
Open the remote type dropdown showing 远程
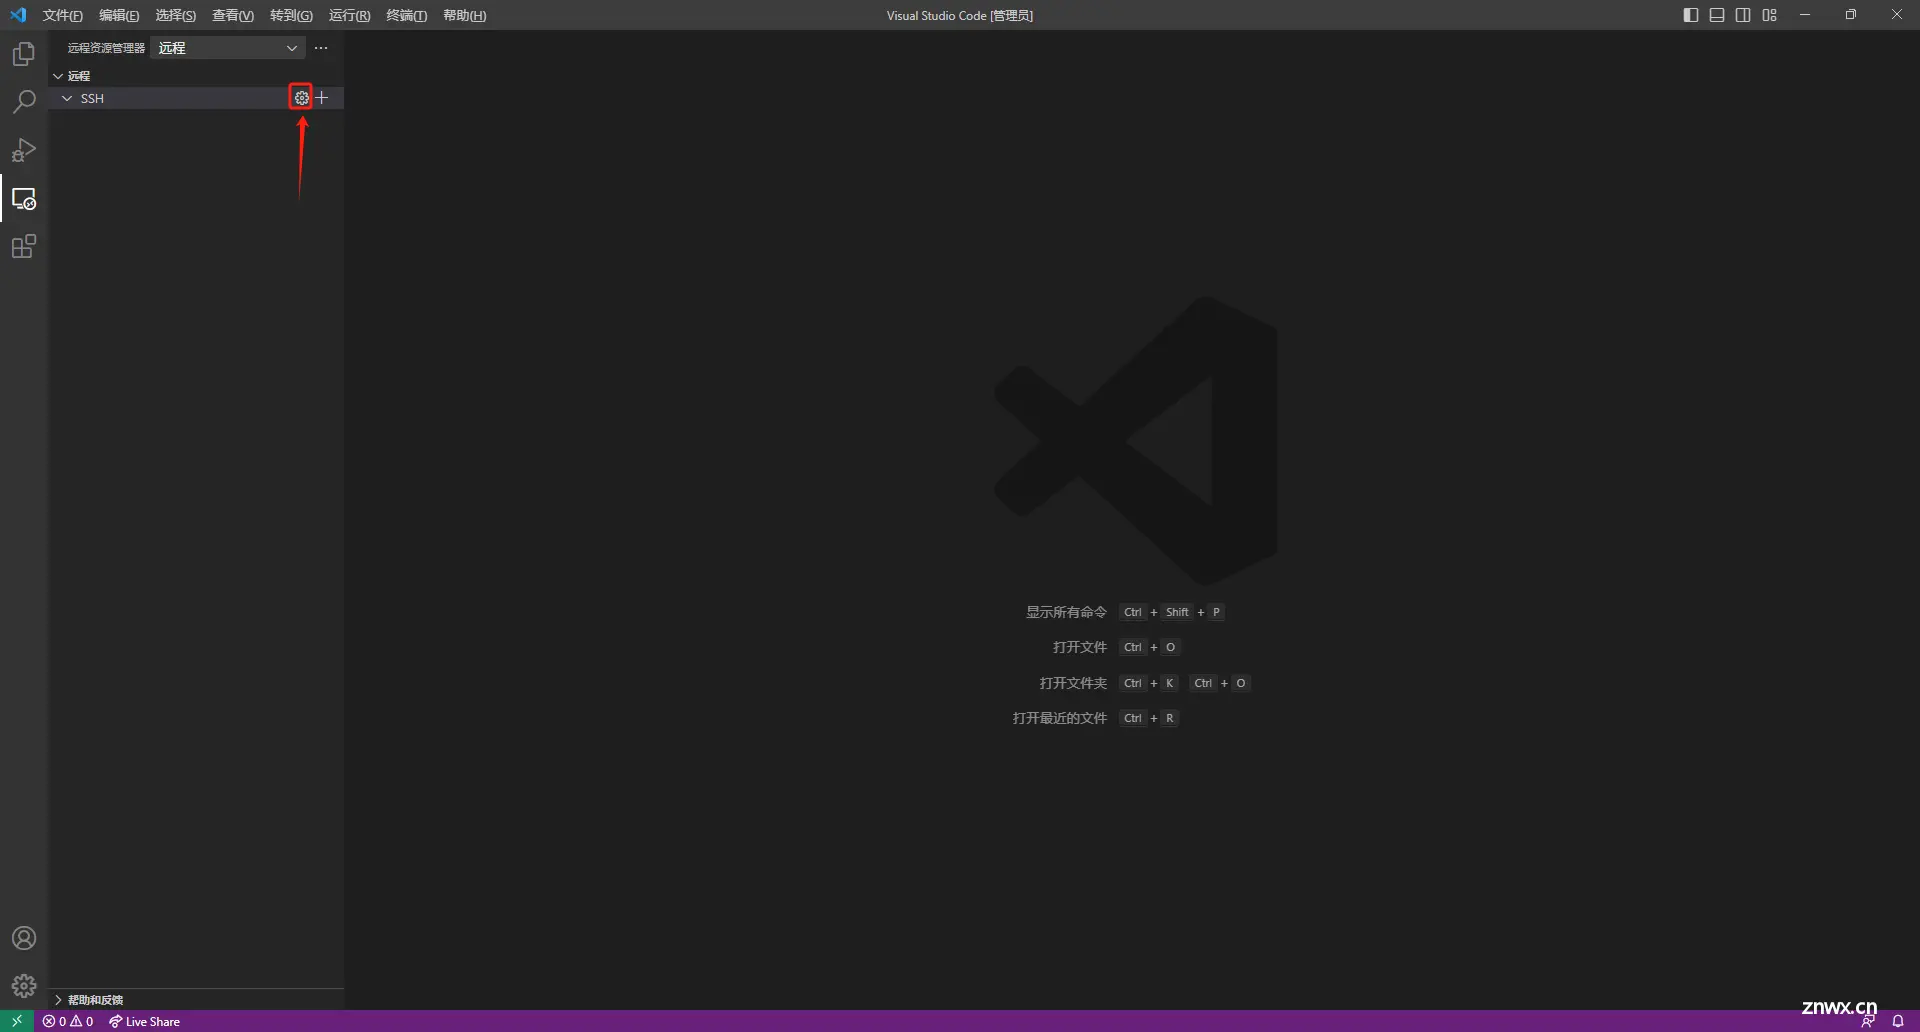tap(228, 48)
